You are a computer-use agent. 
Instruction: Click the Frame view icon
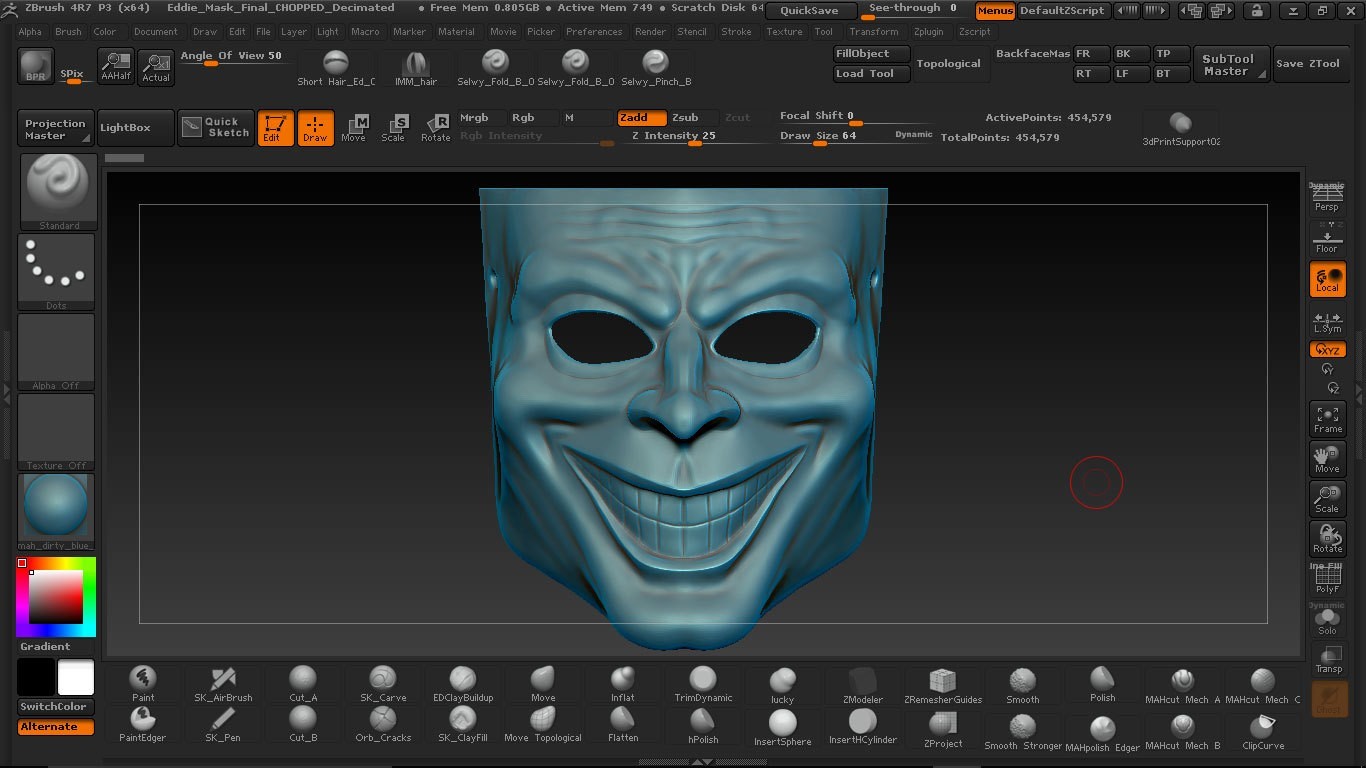pyautogui.click(x=1327, y=419)
